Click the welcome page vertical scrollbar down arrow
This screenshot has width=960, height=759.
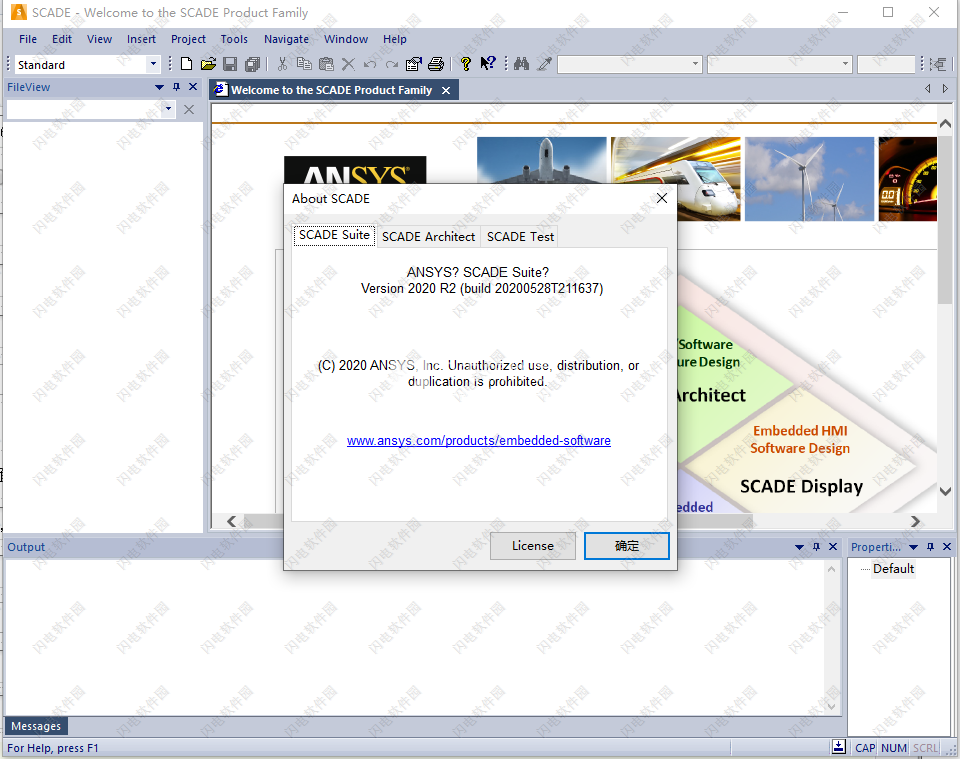945,491
